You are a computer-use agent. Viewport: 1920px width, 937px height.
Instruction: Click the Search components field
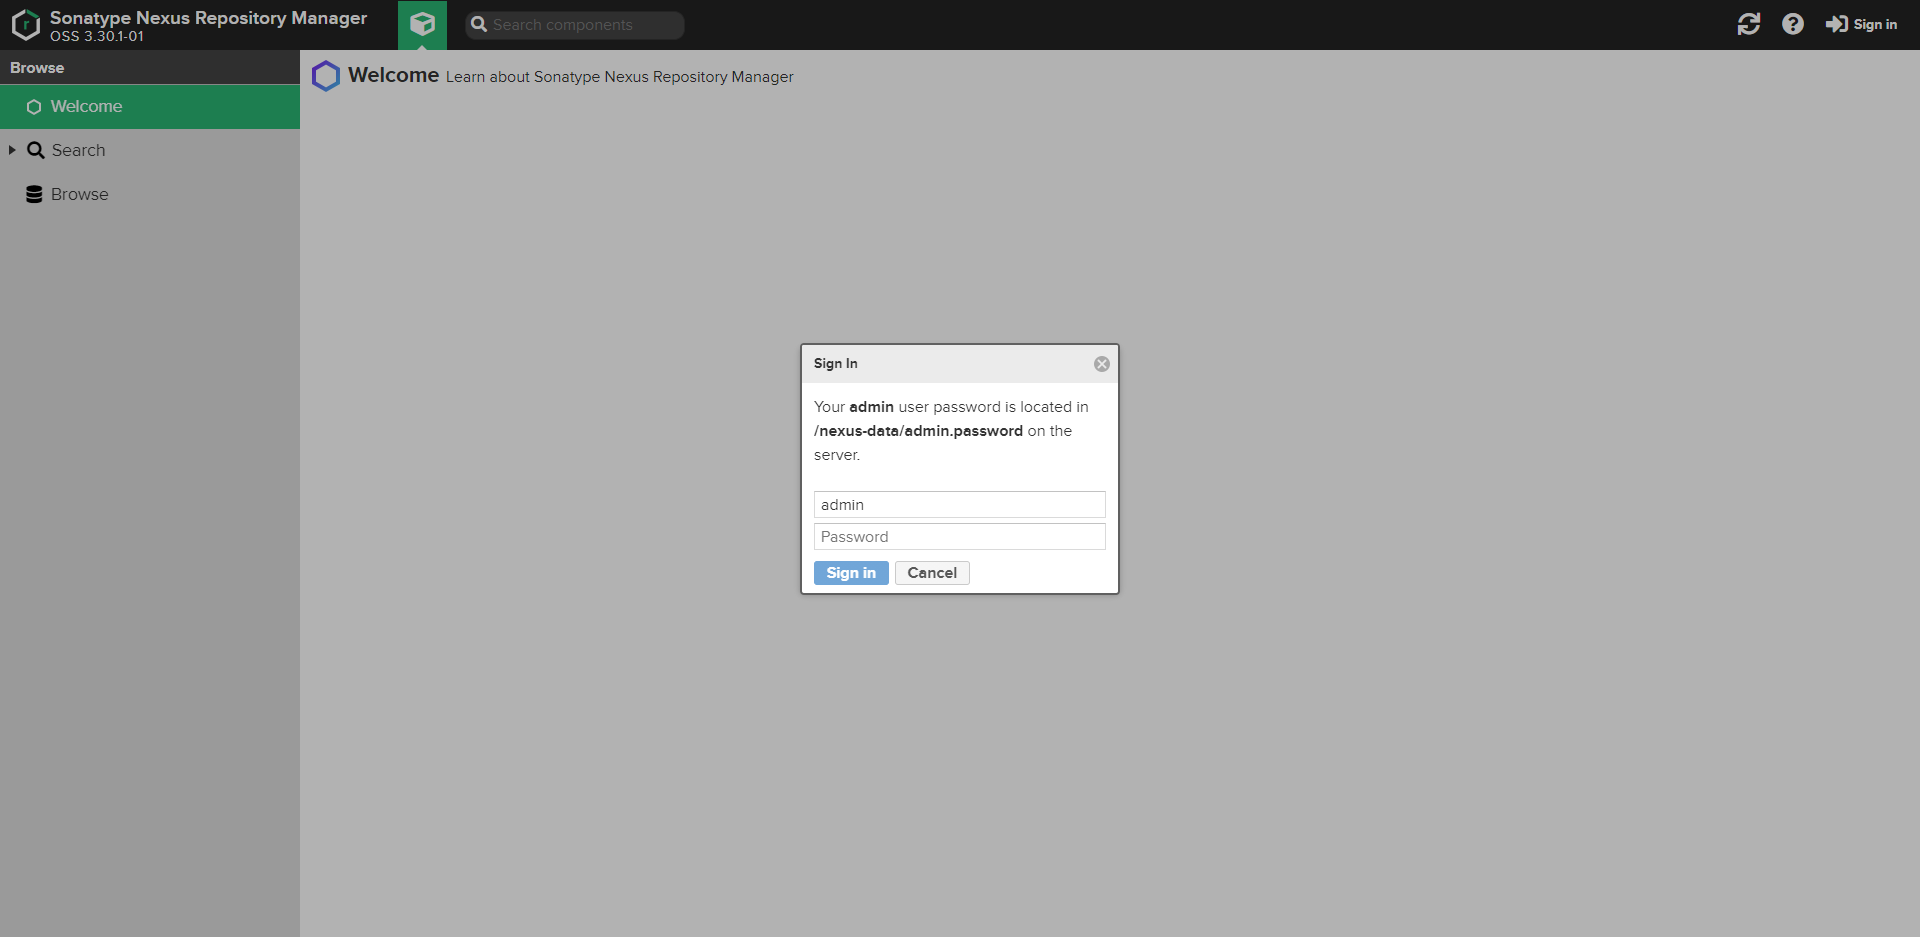(575, 25)
